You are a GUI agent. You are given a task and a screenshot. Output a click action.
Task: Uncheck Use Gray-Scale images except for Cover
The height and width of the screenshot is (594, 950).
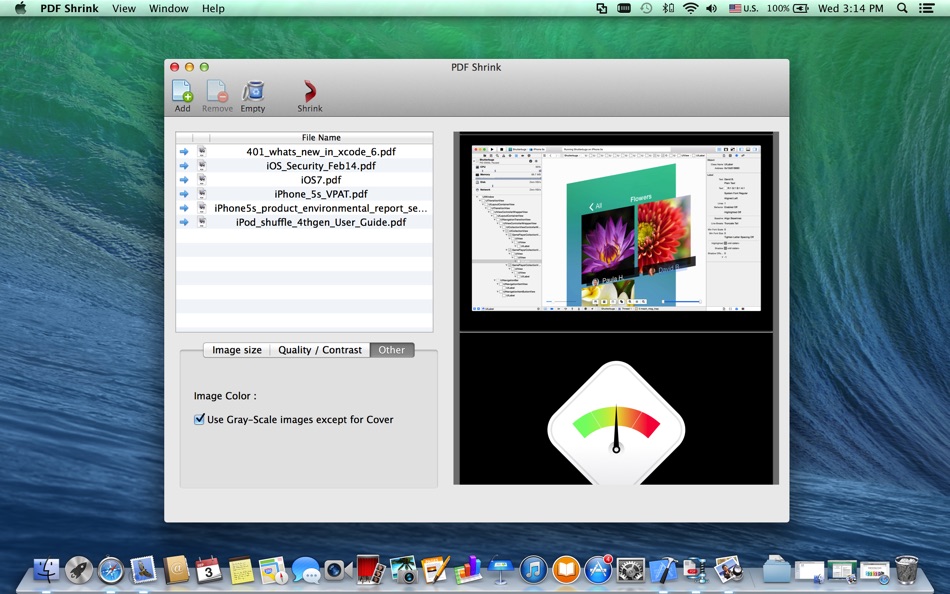coord(199,419)
